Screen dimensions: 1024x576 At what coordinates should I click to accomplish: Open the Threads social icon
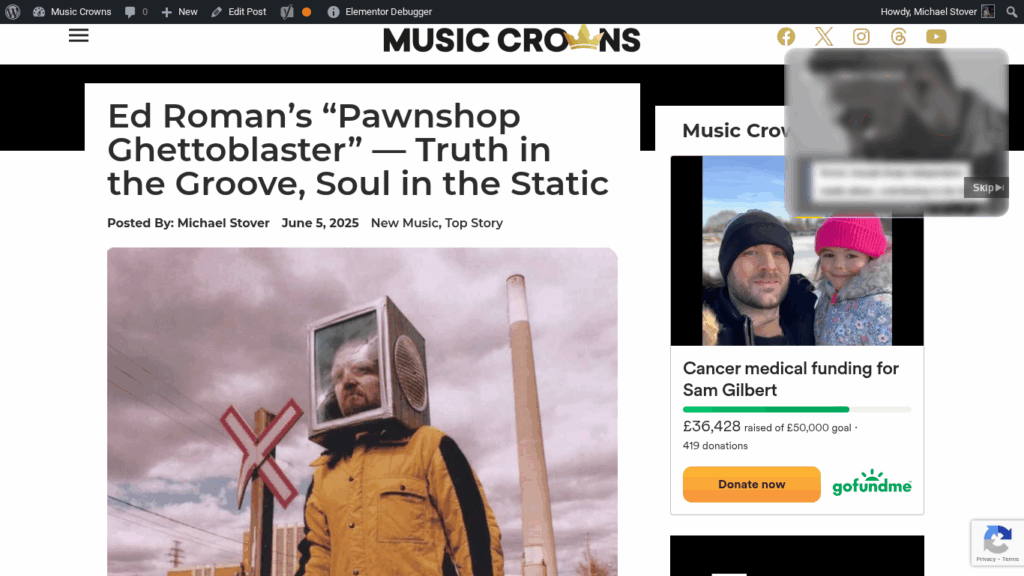tap(899, 37)
